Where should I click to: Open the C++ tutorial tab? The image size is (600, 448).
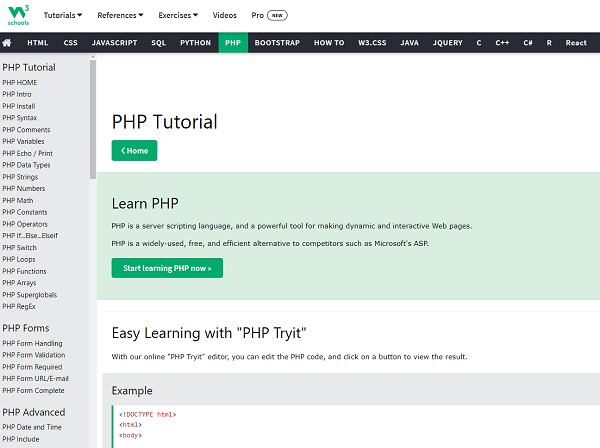[502, 43]
